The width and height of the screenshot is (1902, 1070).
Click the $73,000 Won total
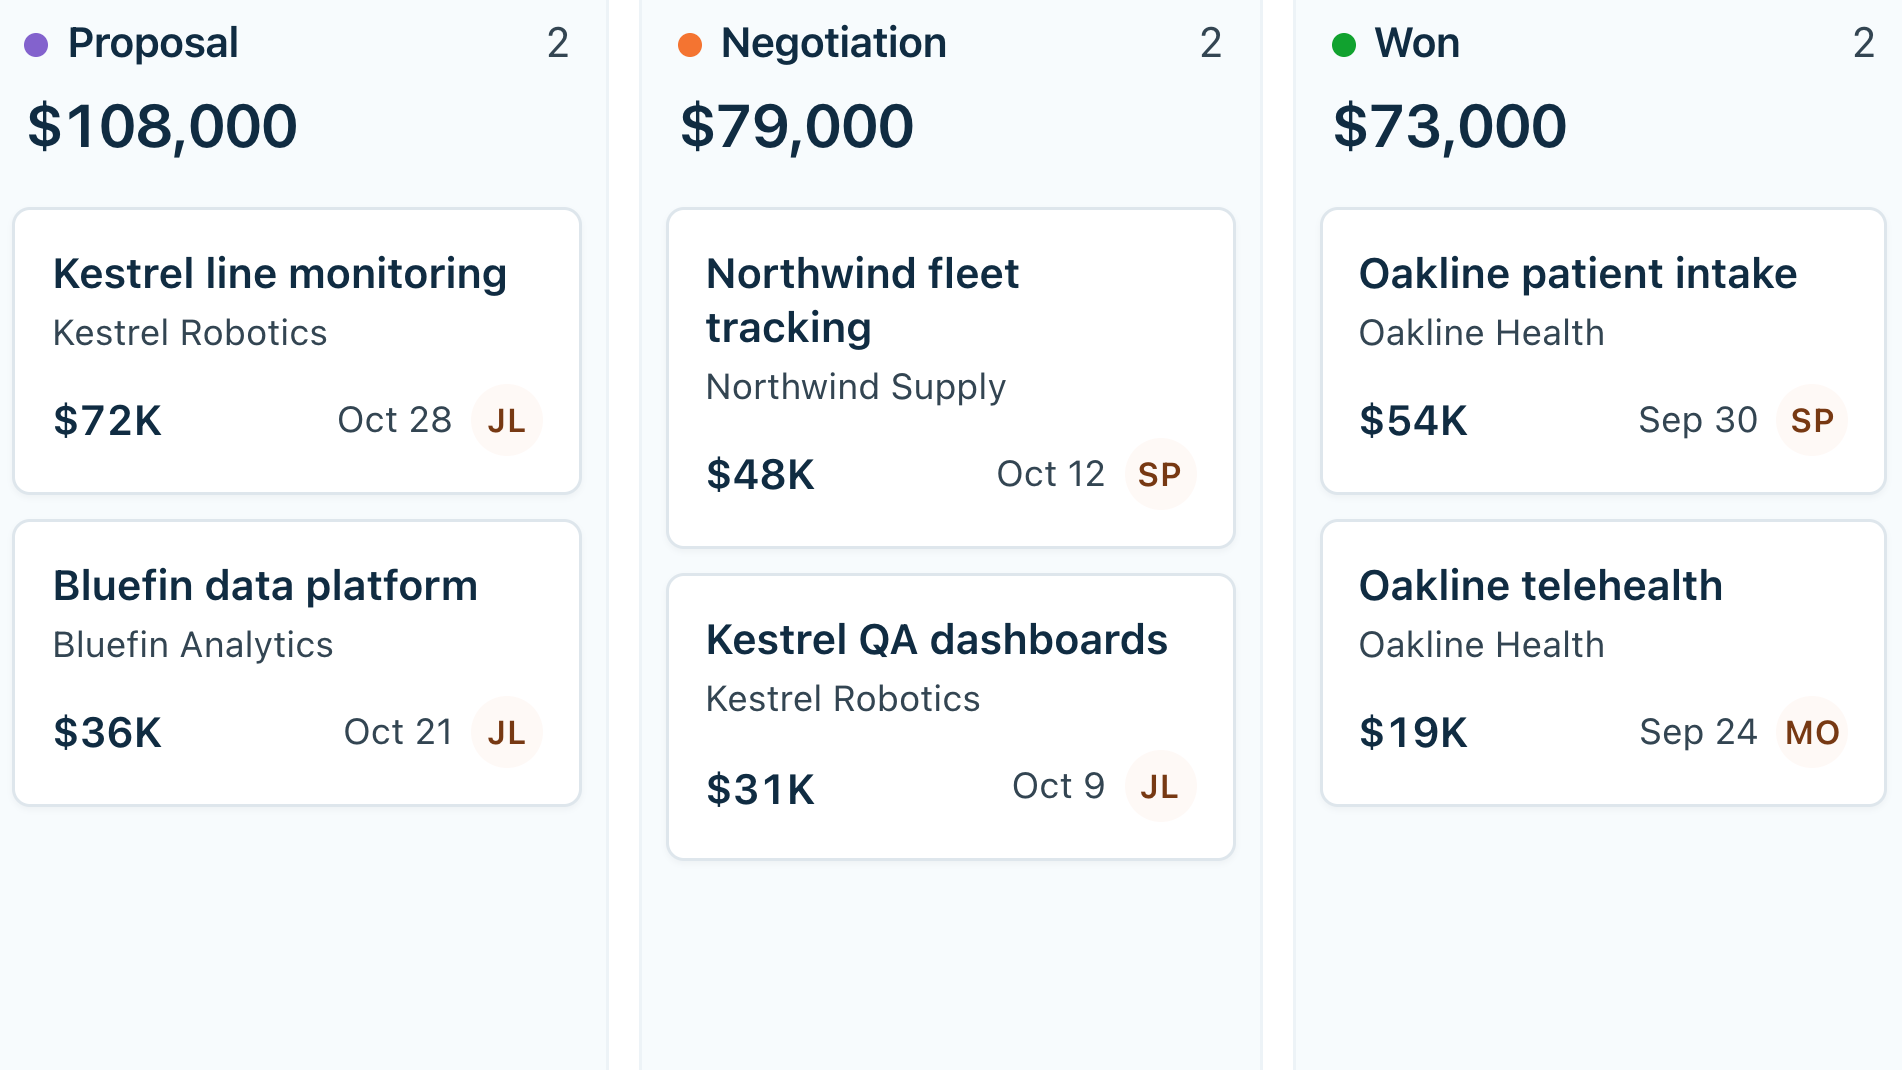point(1450,127)
